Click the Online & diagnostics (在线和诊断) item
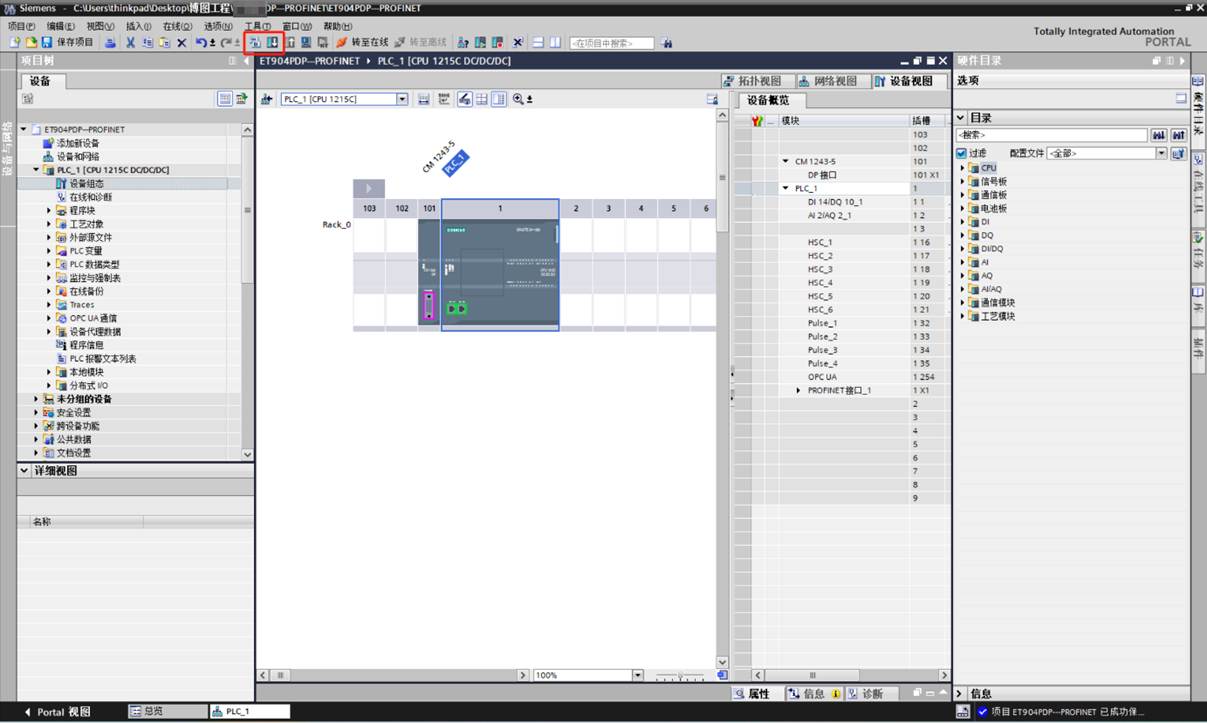1207x723 pixels. coord(90,197)
